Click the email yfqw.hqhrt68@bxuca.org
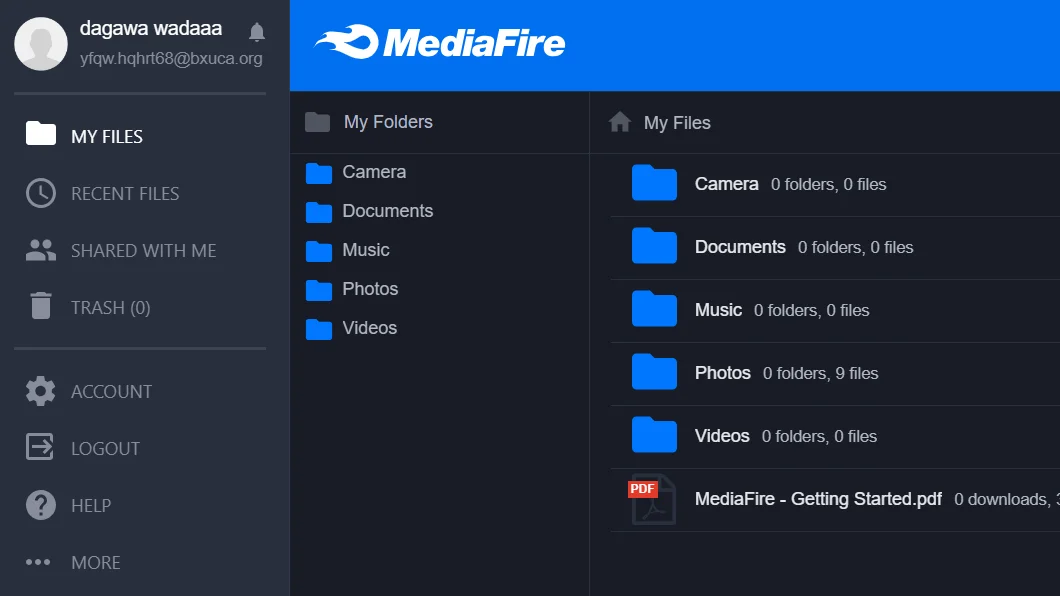Image resolution: width=1060 pixels, height=596 pixels. click(x=171, y=59)
